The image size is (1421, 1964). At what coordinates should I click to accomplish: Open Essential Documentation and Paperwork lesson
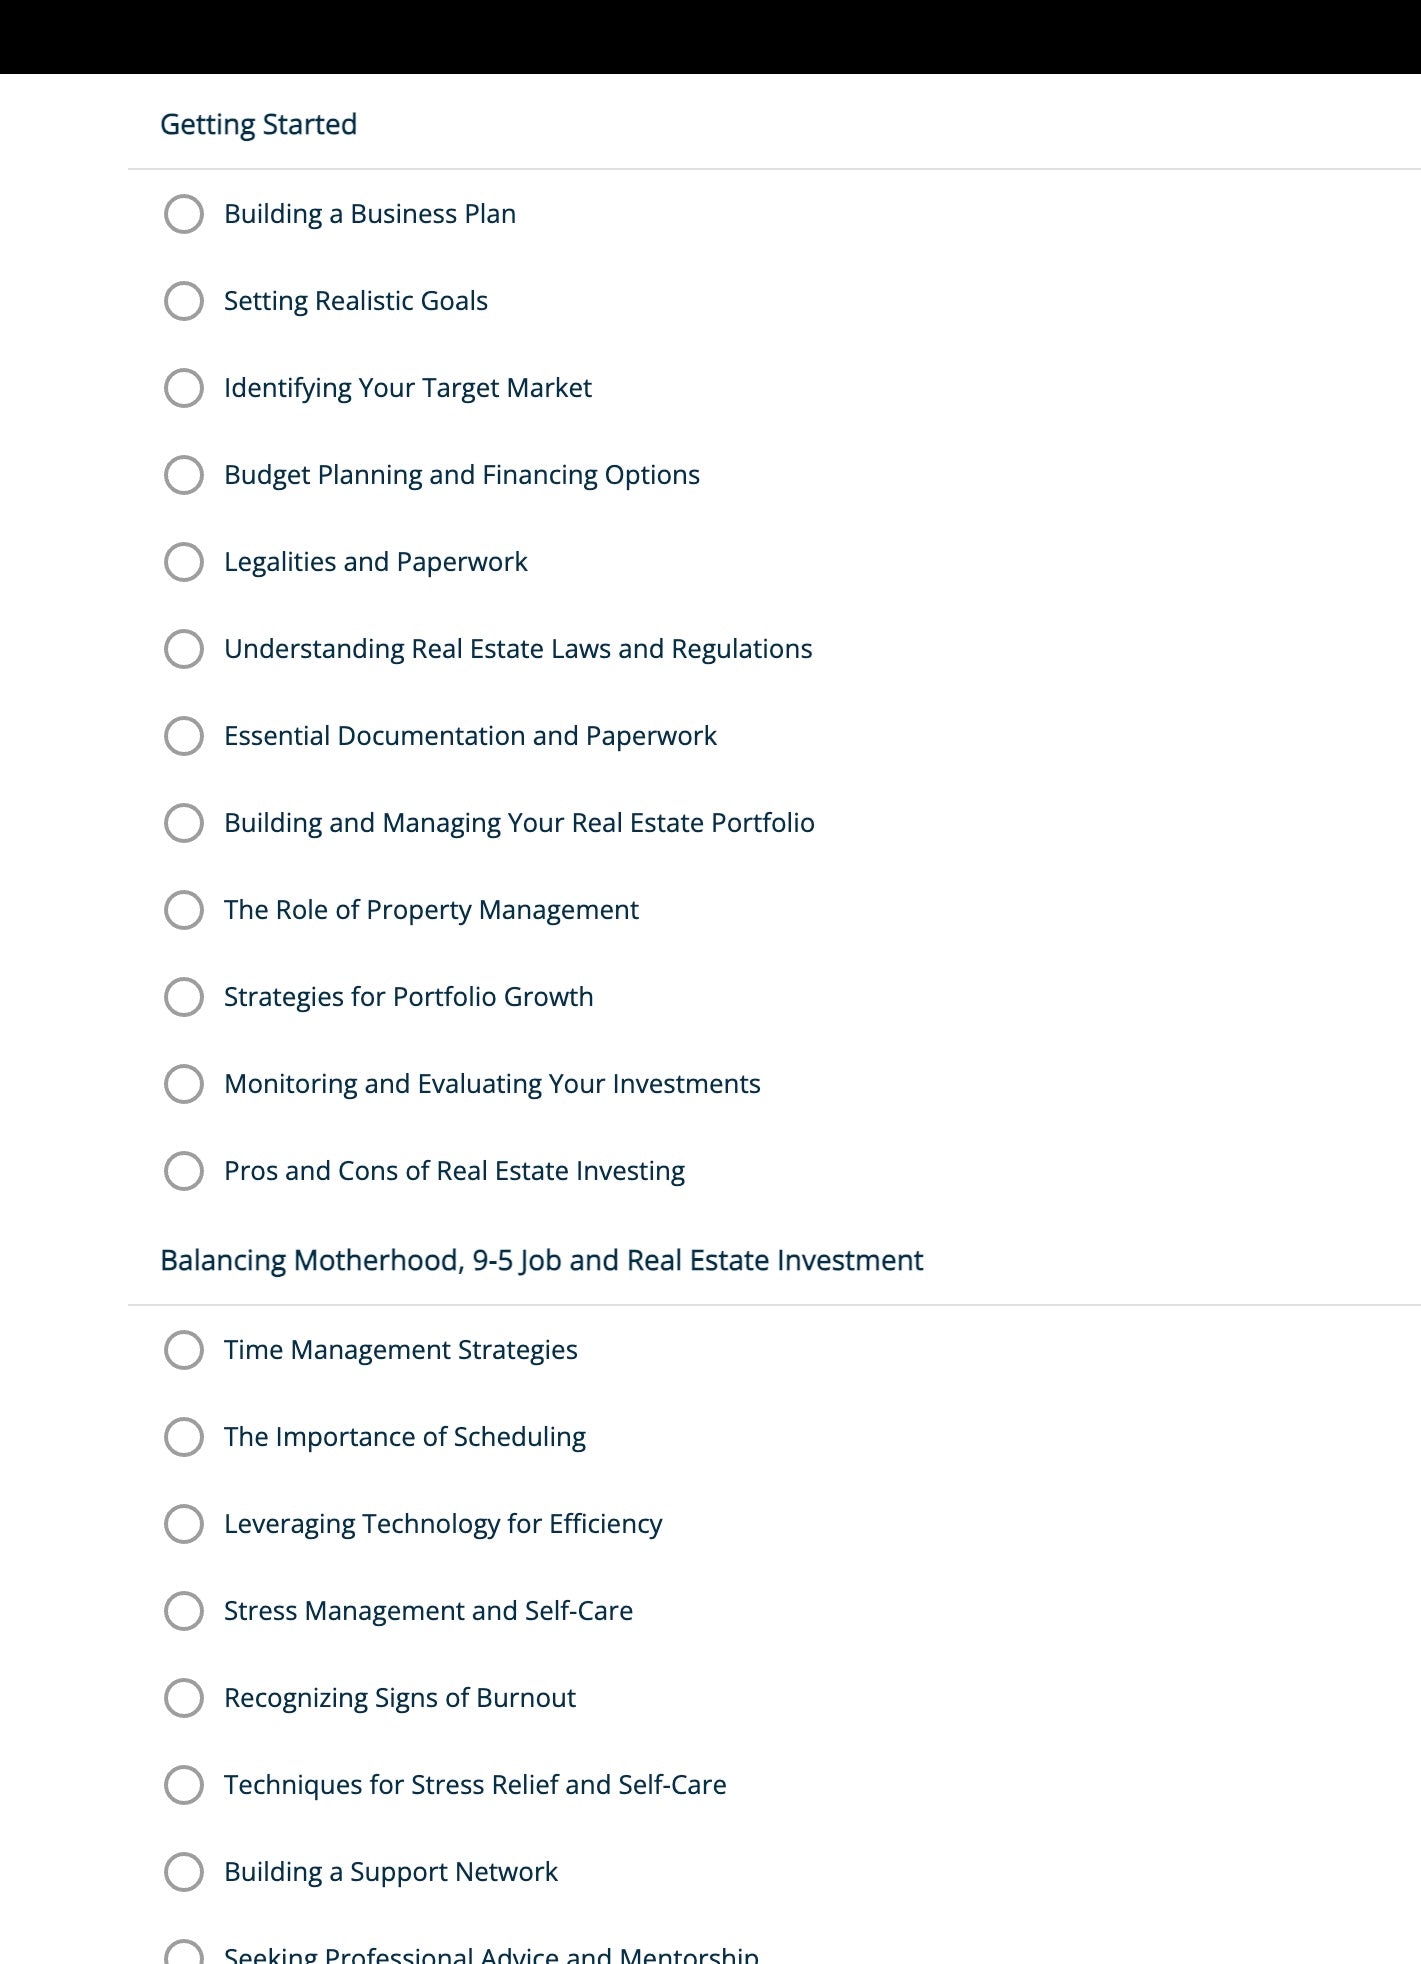click(470, 736)
